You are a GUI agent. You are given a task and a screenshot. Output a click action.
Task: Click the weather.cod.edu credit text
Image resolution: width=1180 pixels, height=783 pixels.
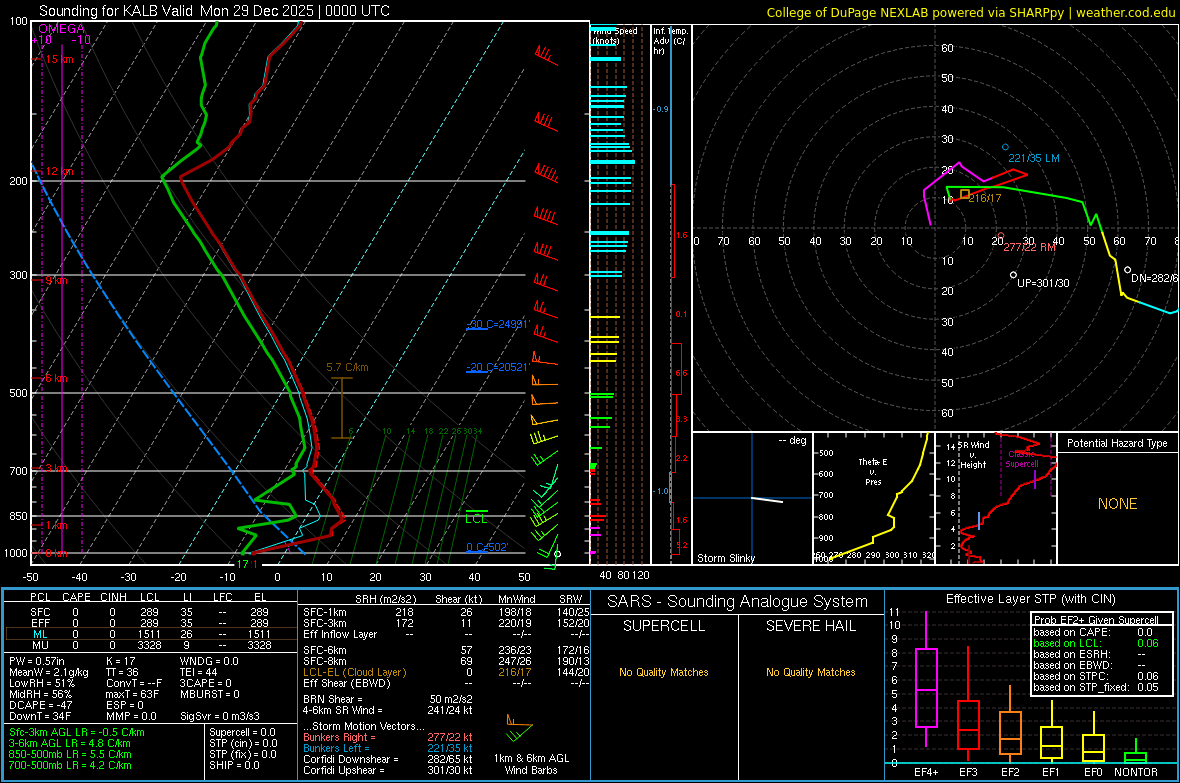tap(1125, 12)
